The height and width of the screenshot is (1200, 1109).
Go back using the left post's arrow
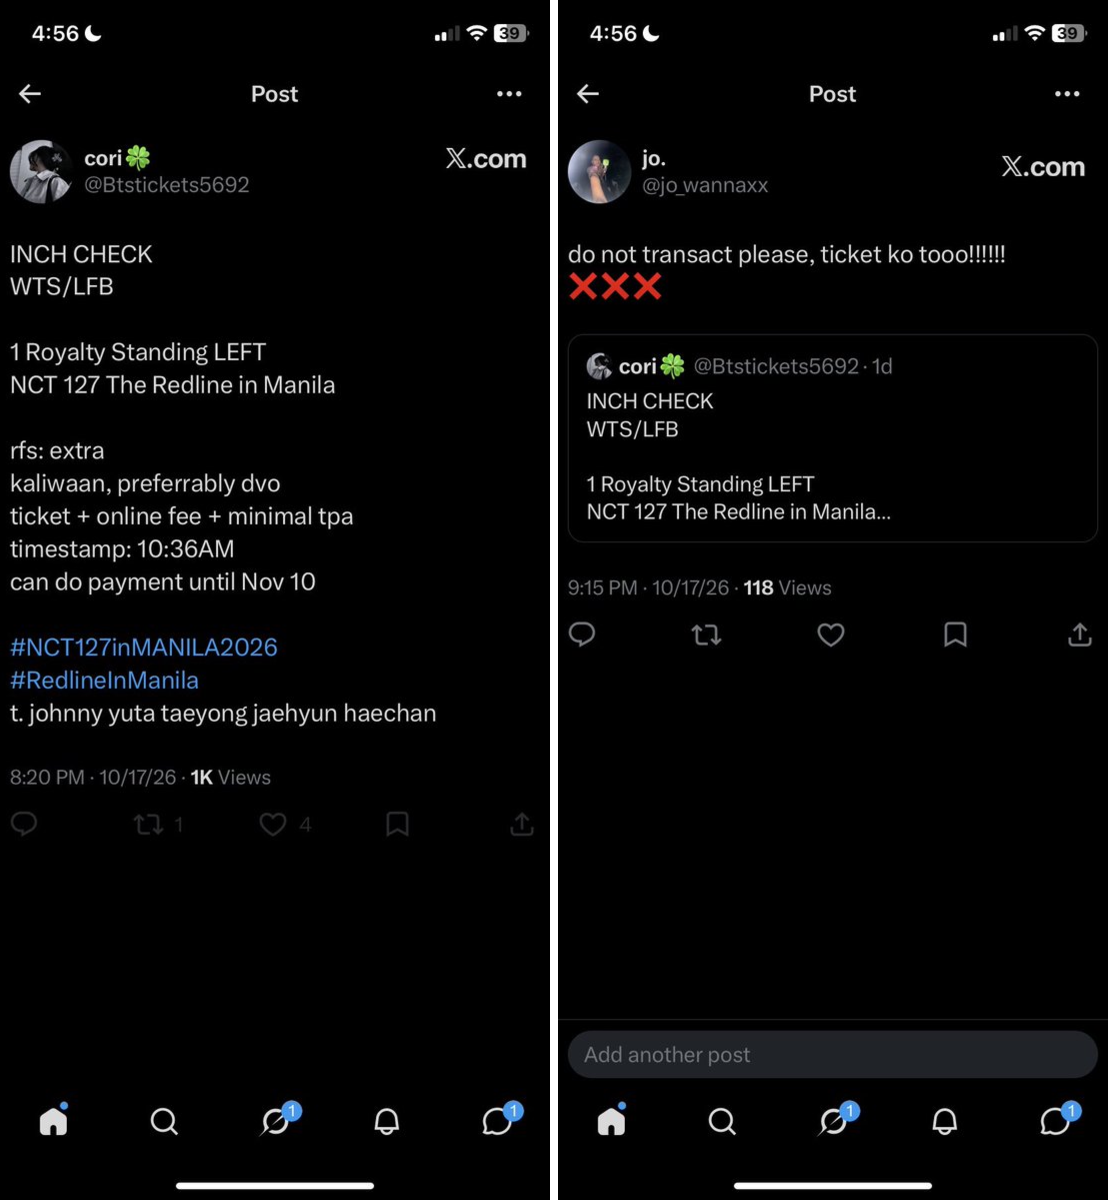point(30,94)
